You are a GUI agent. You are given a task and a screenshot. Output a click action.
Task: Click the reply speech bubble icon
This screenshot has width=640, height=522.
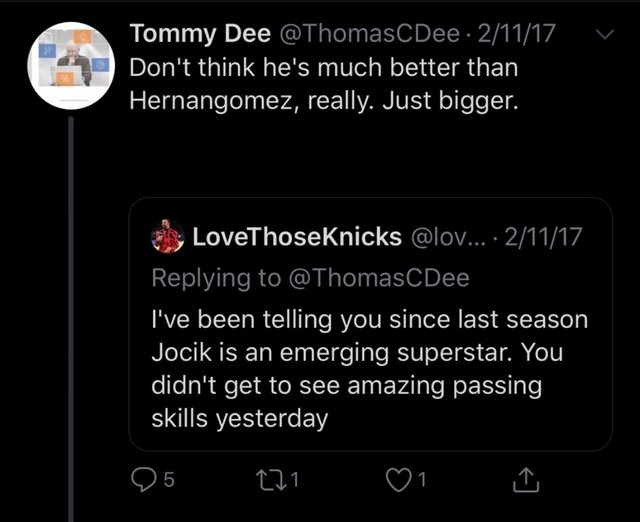(146, 482)
